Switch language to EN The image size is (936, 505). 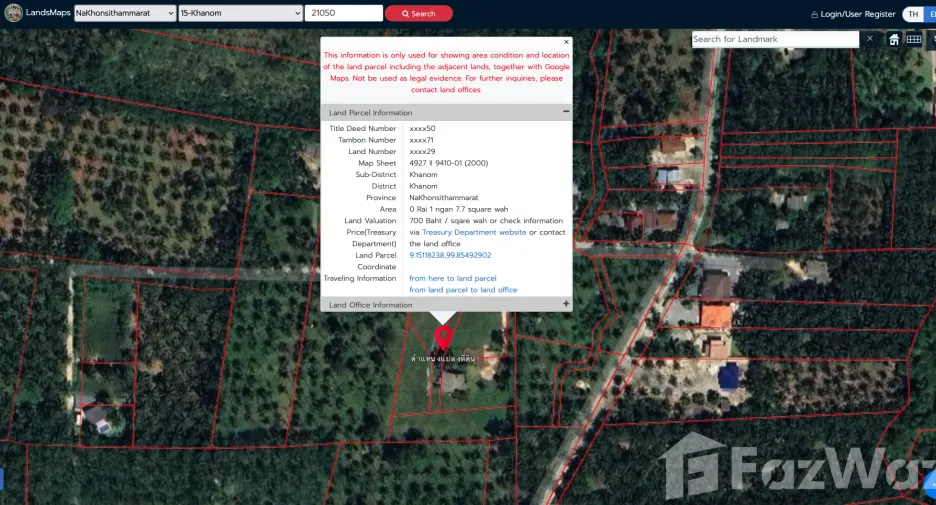(931, 14)
